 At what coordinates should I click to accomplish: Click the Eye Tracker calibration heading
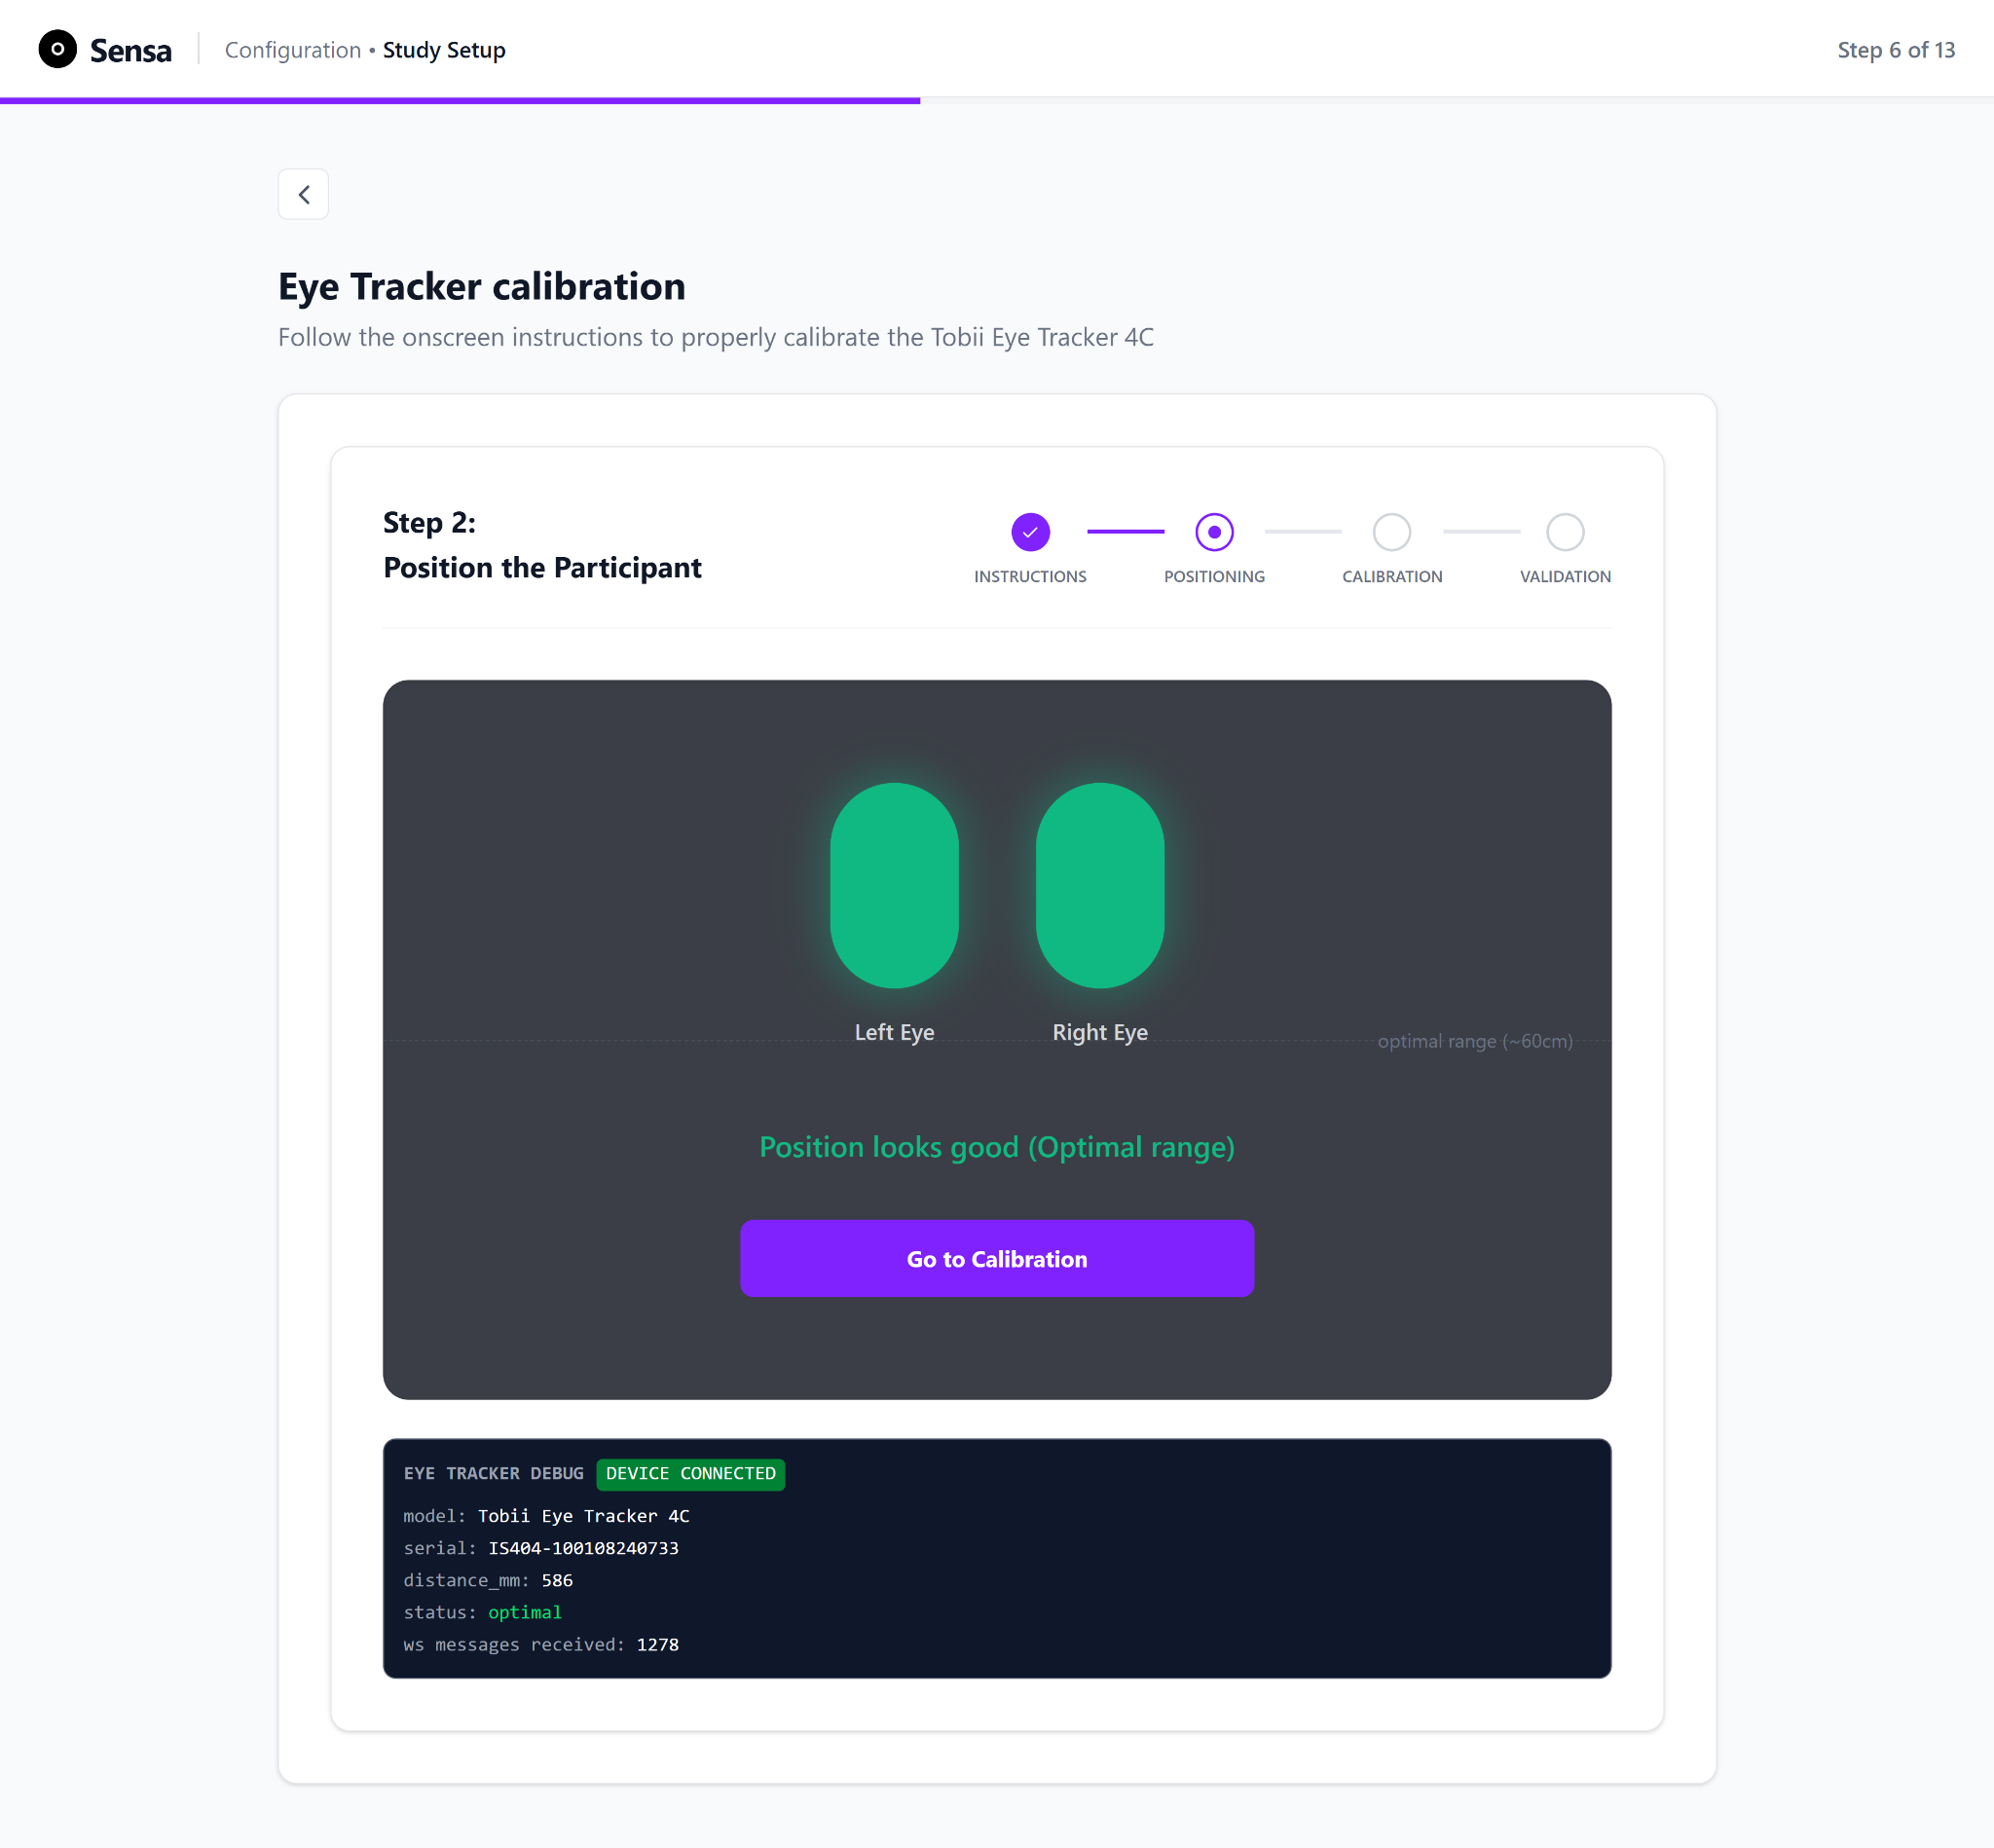point(482,287)
